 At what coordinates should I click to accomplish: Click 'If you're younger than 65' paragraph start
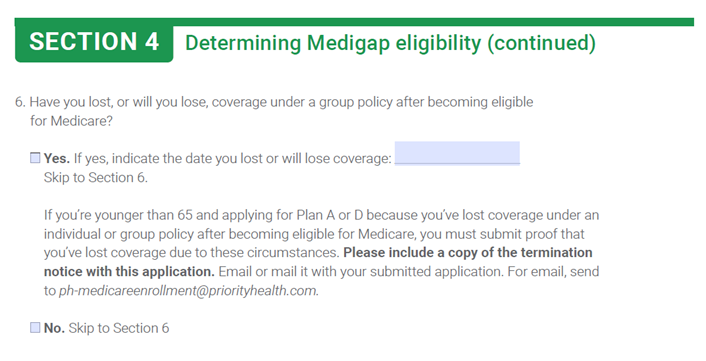tap(119, 215)
